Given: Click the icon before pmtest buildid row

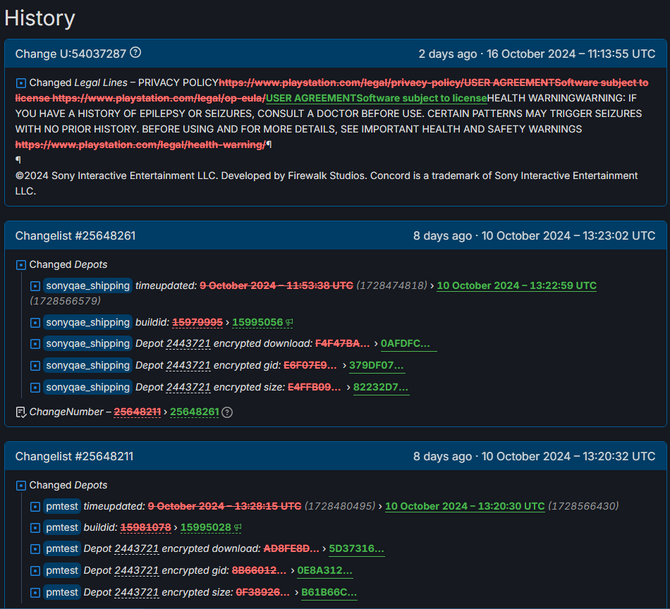Looking at the screenshot, I should tap(35, 527).
